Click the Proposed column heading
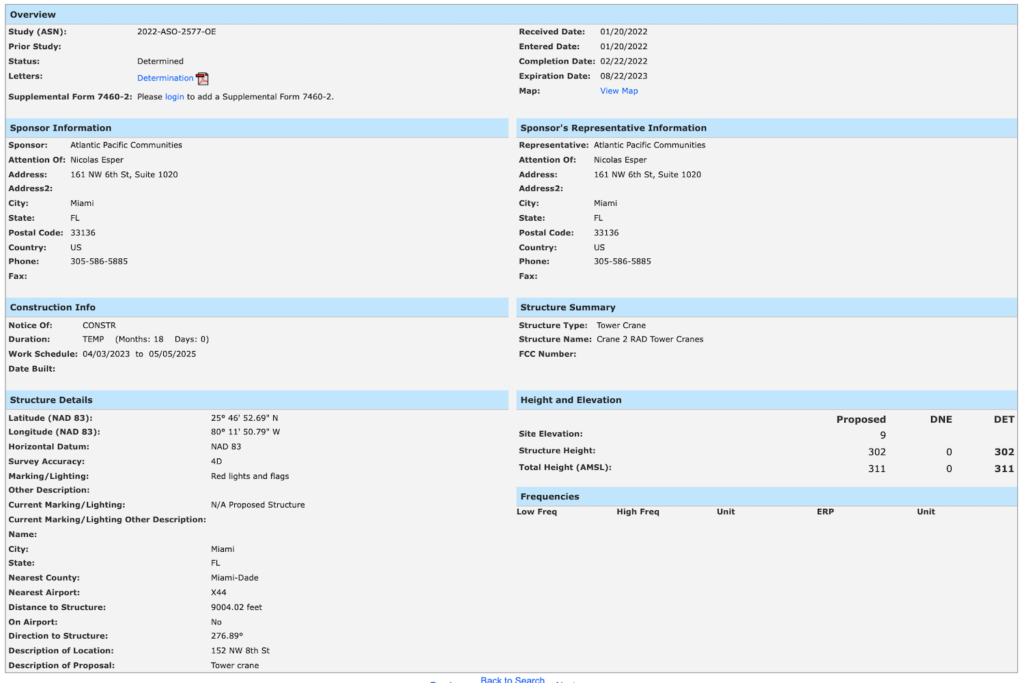The height and width of the screenshot is (683, 1024). point(860,420)
